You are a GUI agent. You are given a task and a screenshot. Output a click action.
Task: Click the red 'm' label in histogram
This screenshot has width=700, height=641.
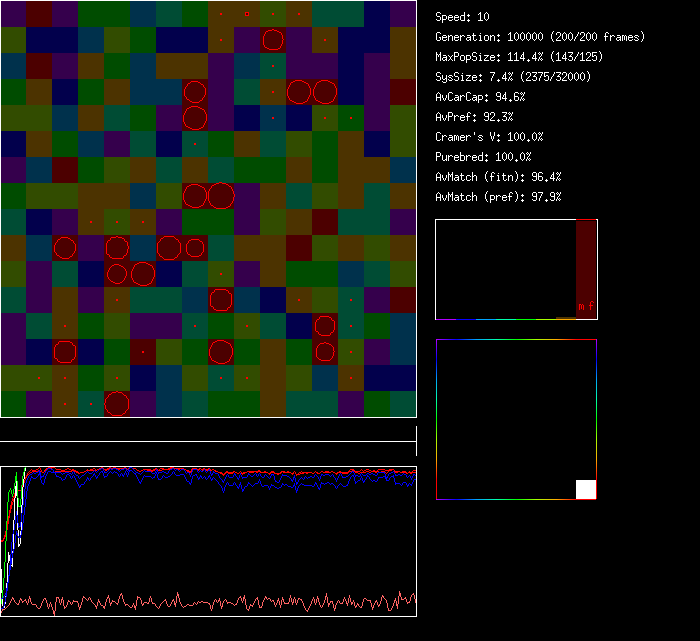tap(581, 306)
